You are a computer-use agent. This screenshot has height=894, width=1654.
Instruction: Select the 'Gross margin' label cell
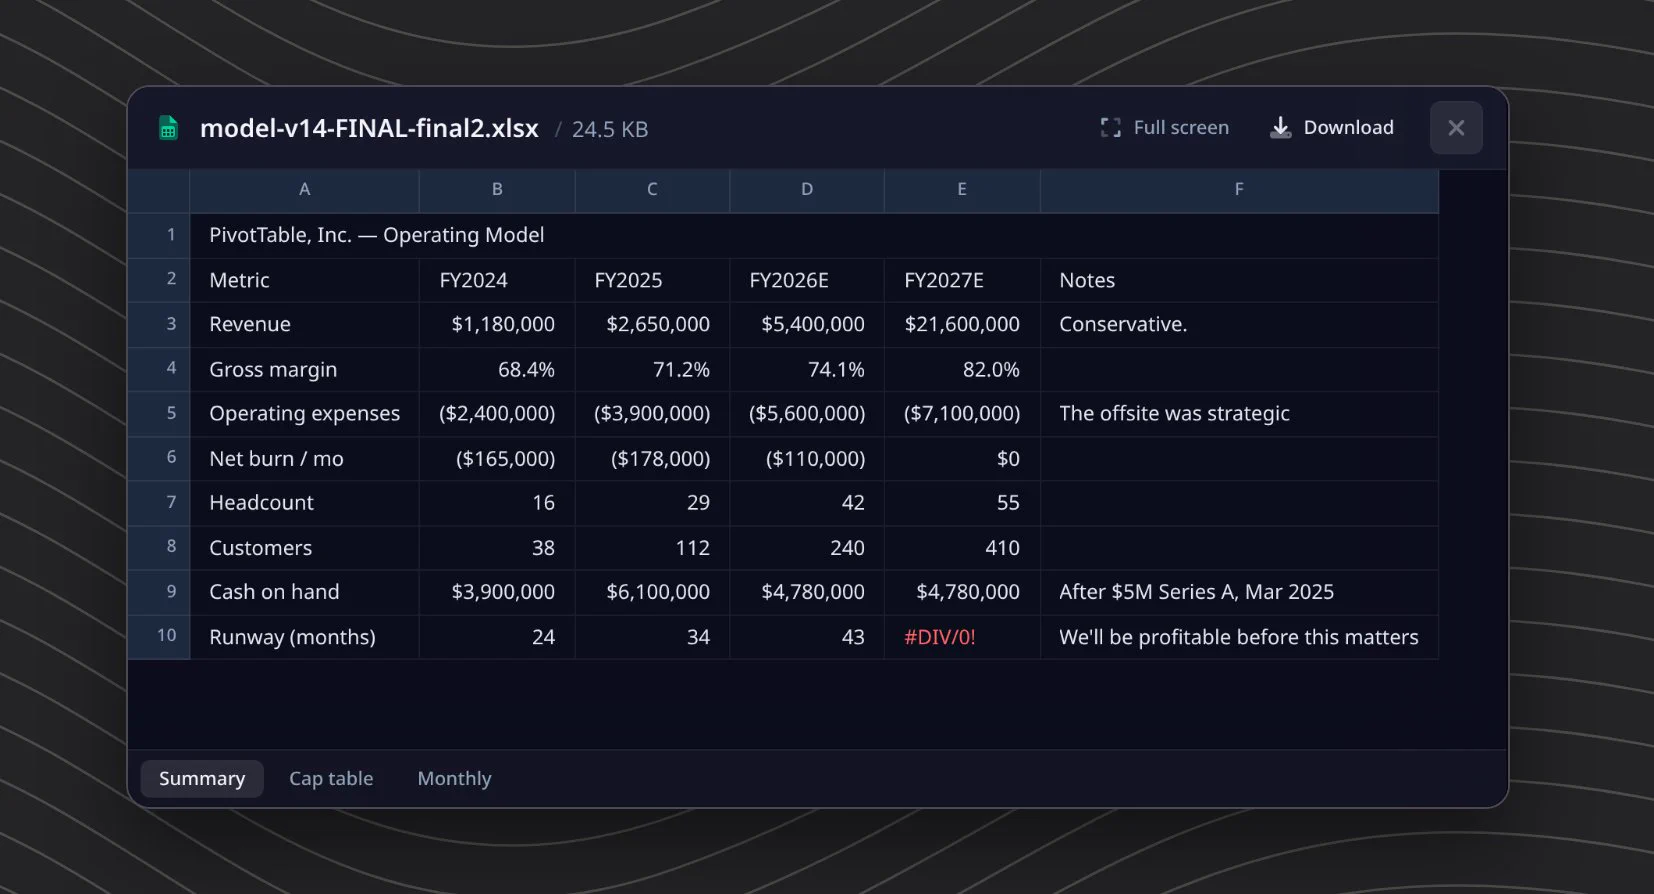[304, 369]
